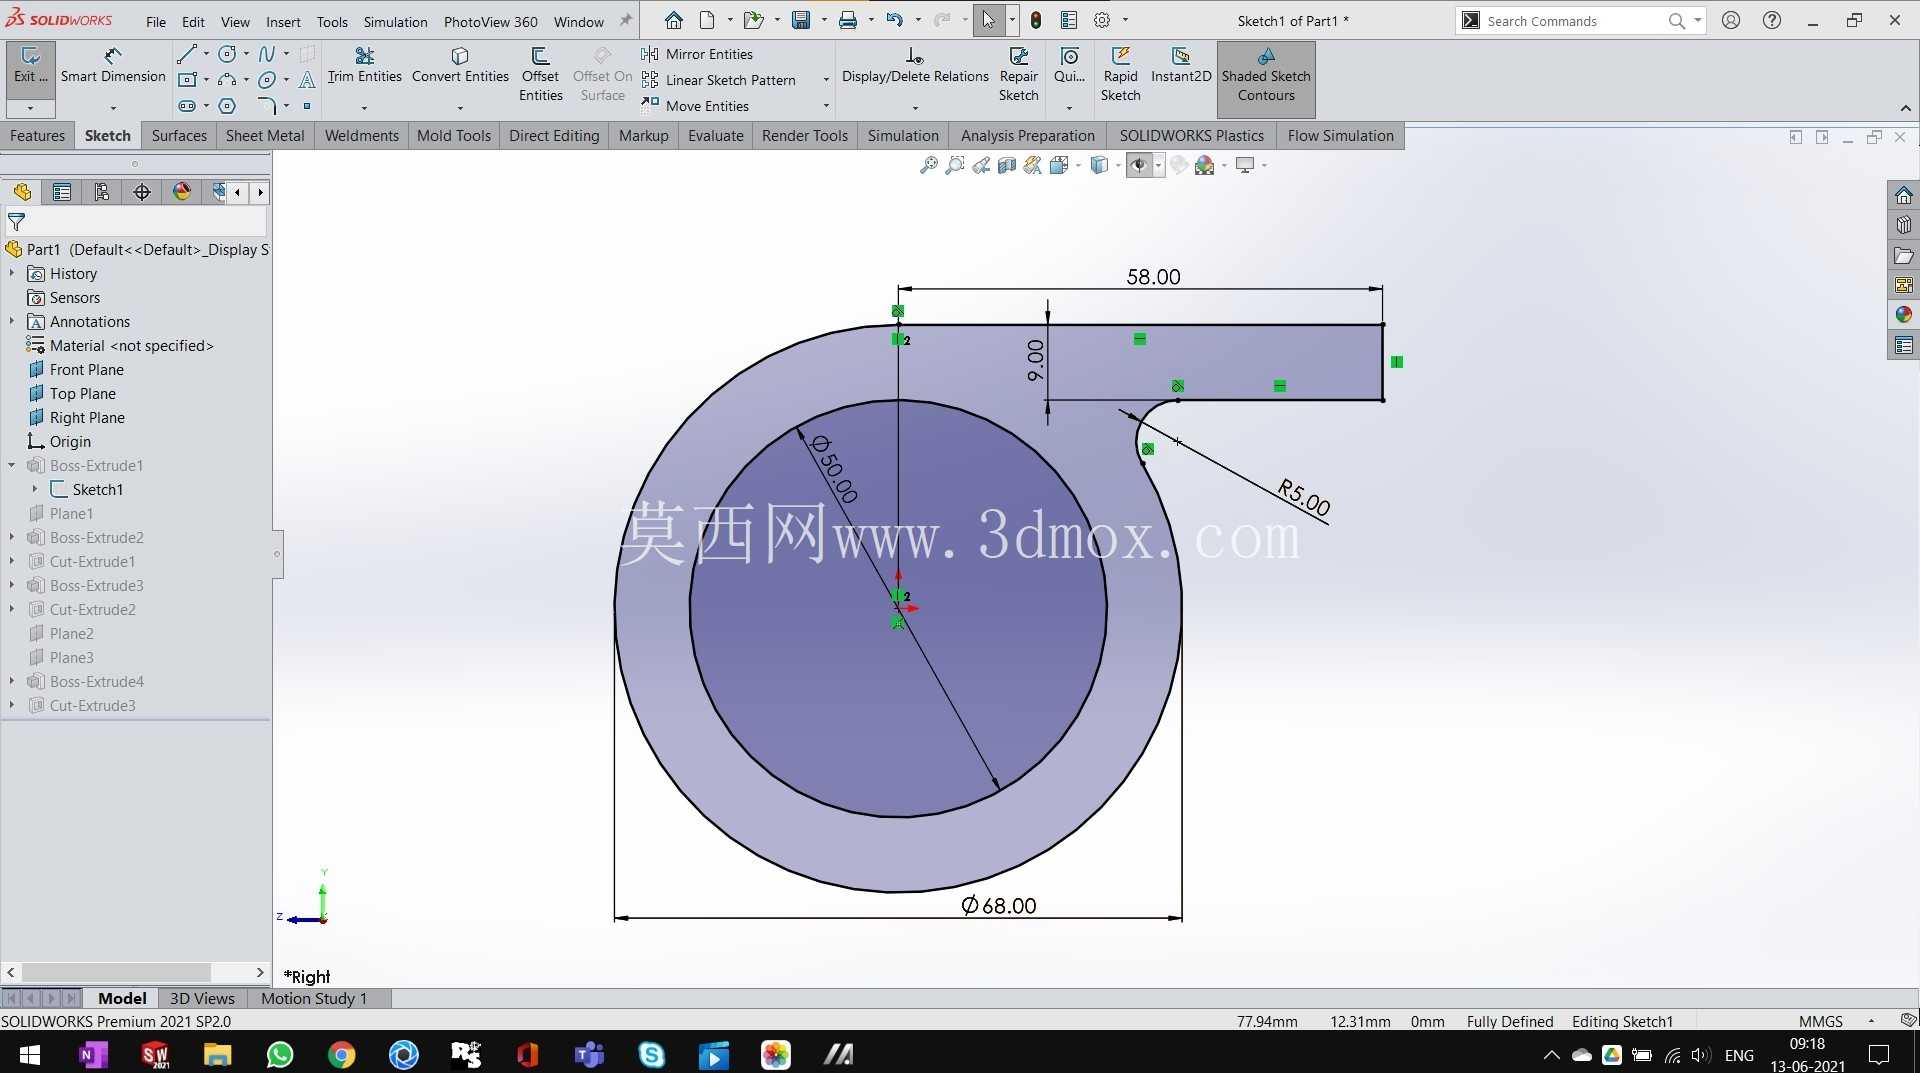The height and width of the screenshot is (1073, 1920).
Task: Click the Convert Entities tool
Action: point(460,65)
